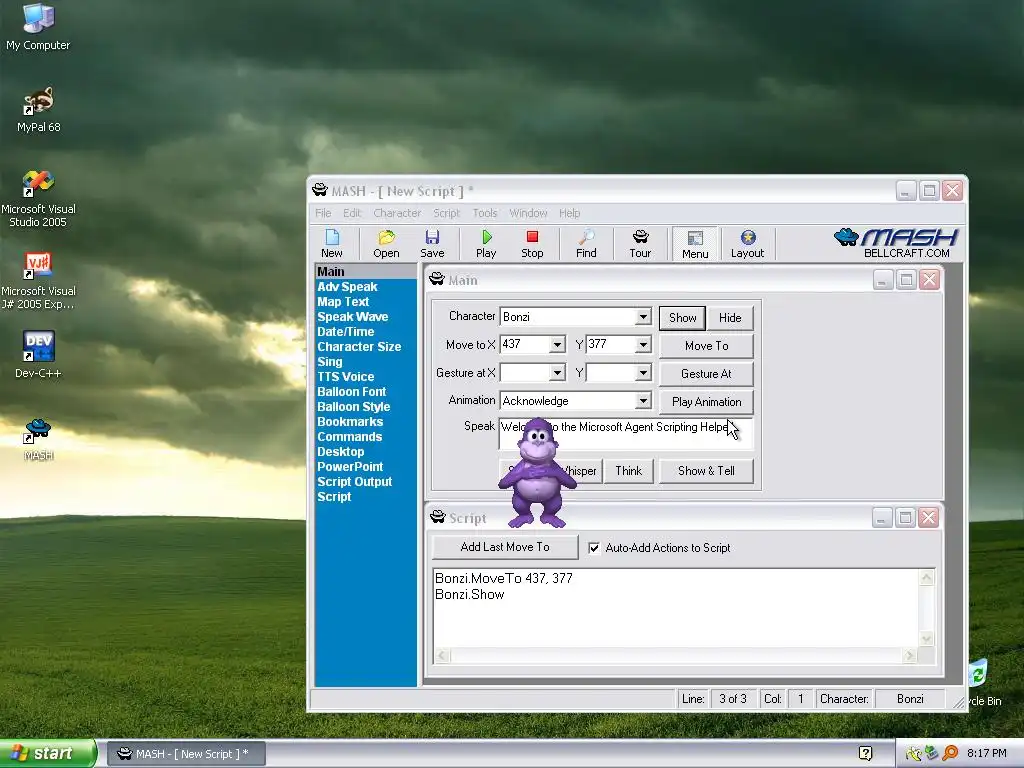The width and height of the screenshot is (1024, 768).
Task: Click script horizontal scrollbar right arrow
Action: [x=910, y=655]
